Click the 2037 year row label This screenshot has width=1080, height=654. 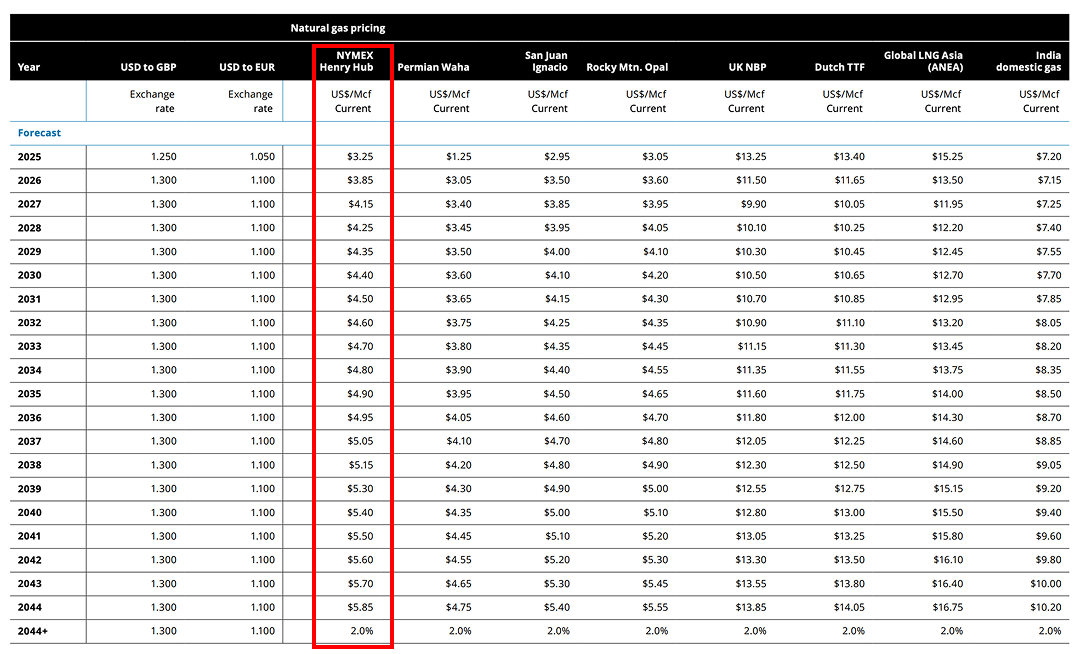[30, 442]
